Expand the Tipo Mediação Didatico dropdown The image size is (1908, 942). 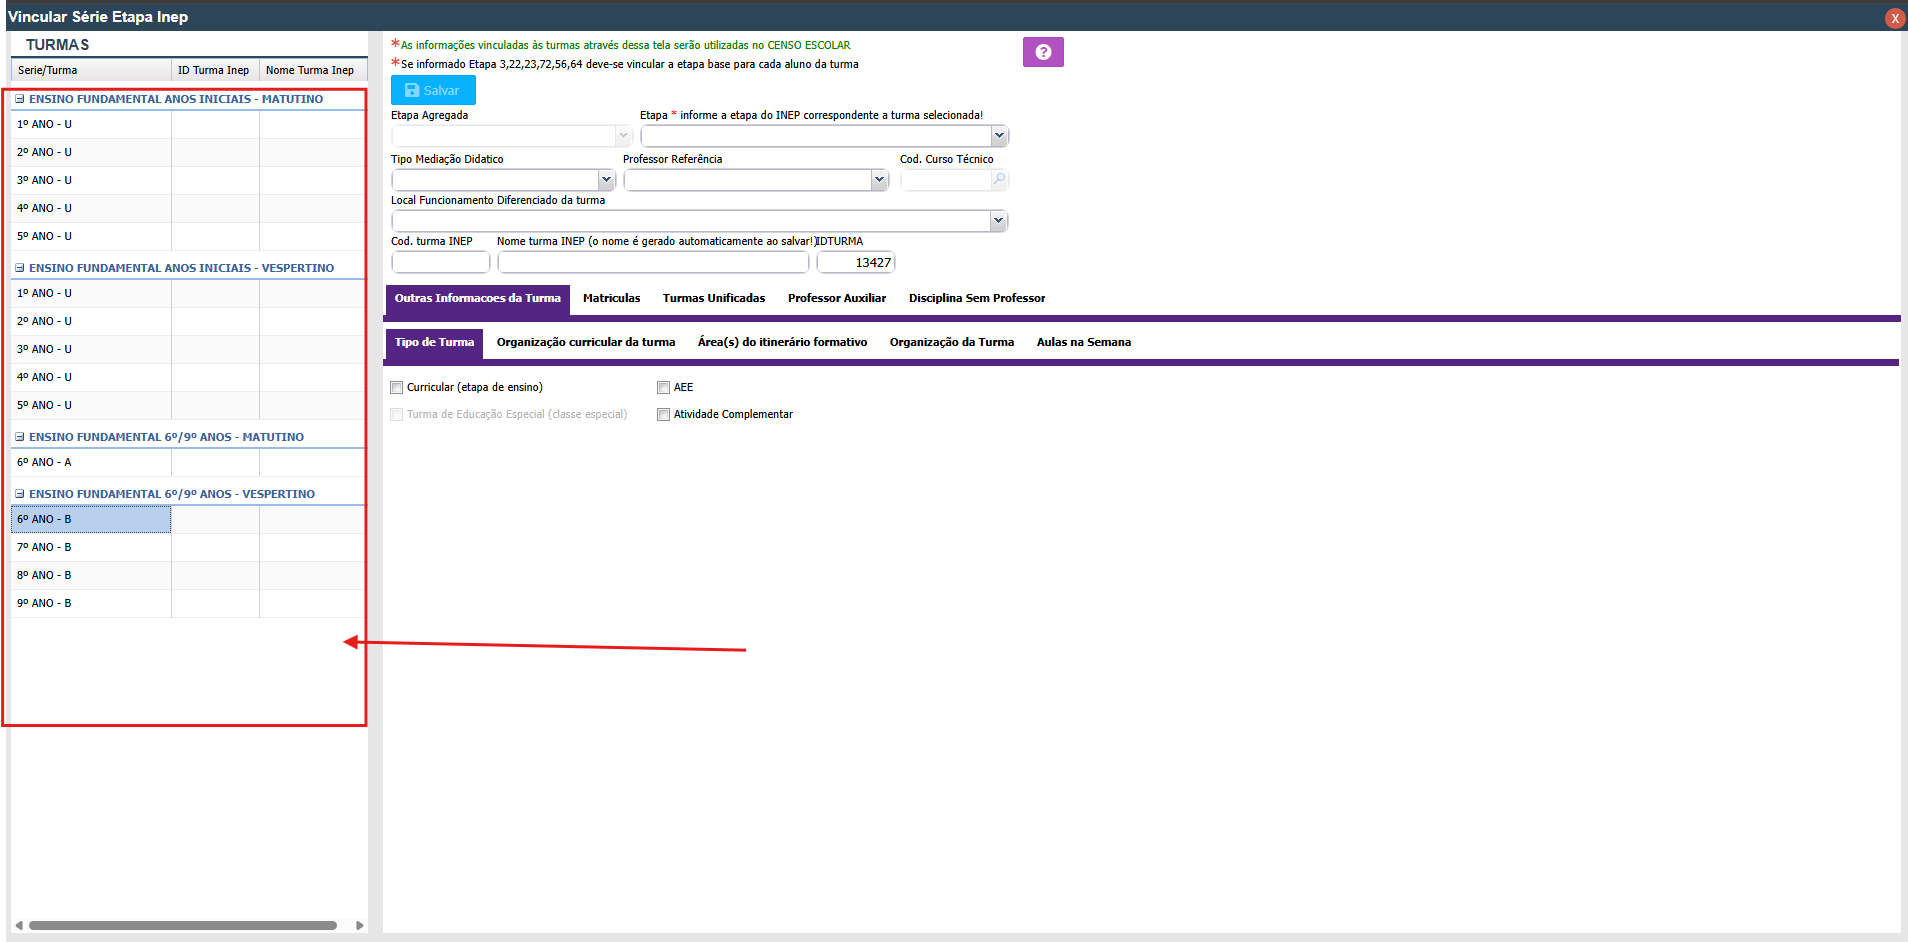click(605, 180)
